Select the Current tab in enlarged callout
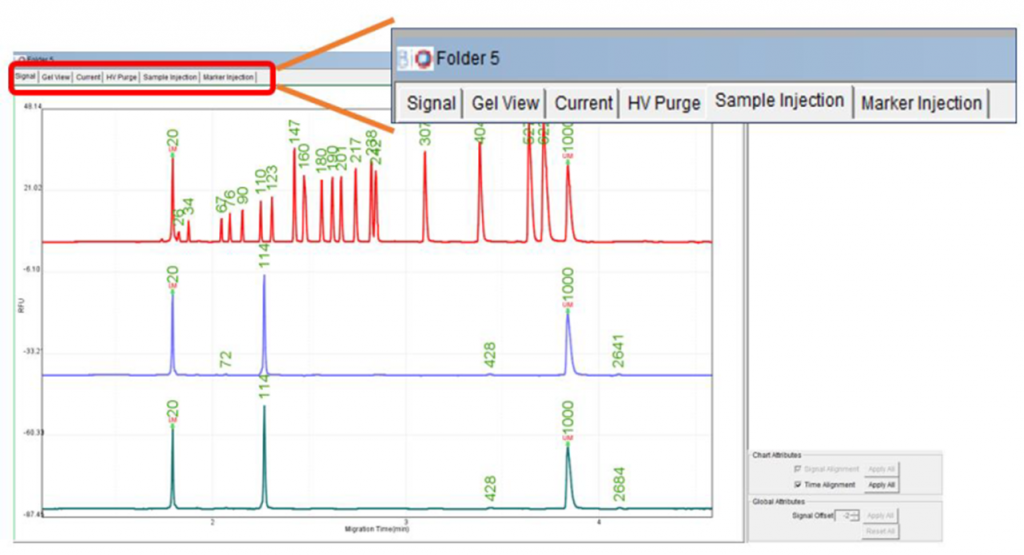The height and width of the screenshot is (555, 1024). pyautogui.click(x=583, y=103)
